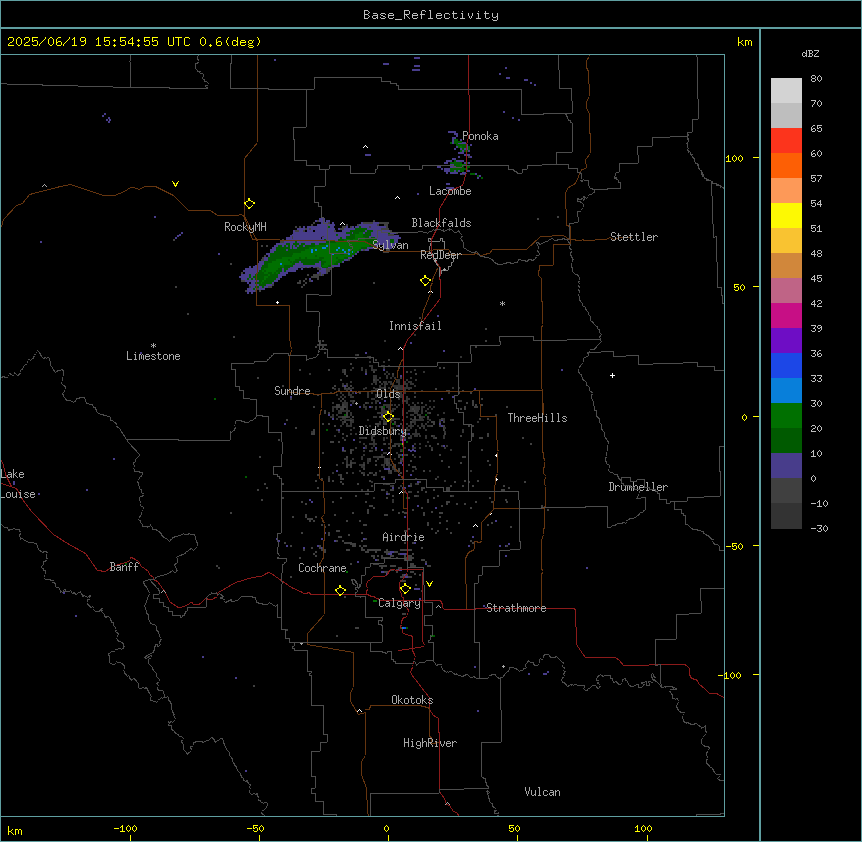Image resolution: width=862 pixels, height=842 pixels.
Task: Click the HighRiver label
Action: (x=430, y=743)
